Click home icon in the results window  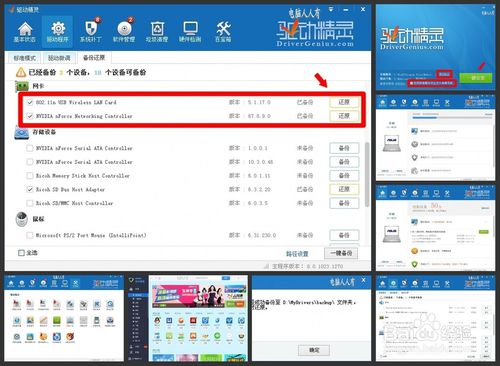pos(382,193)
